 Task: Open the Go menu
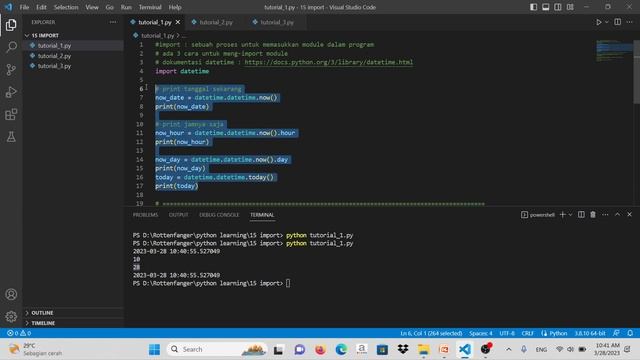tap(109, 7)
